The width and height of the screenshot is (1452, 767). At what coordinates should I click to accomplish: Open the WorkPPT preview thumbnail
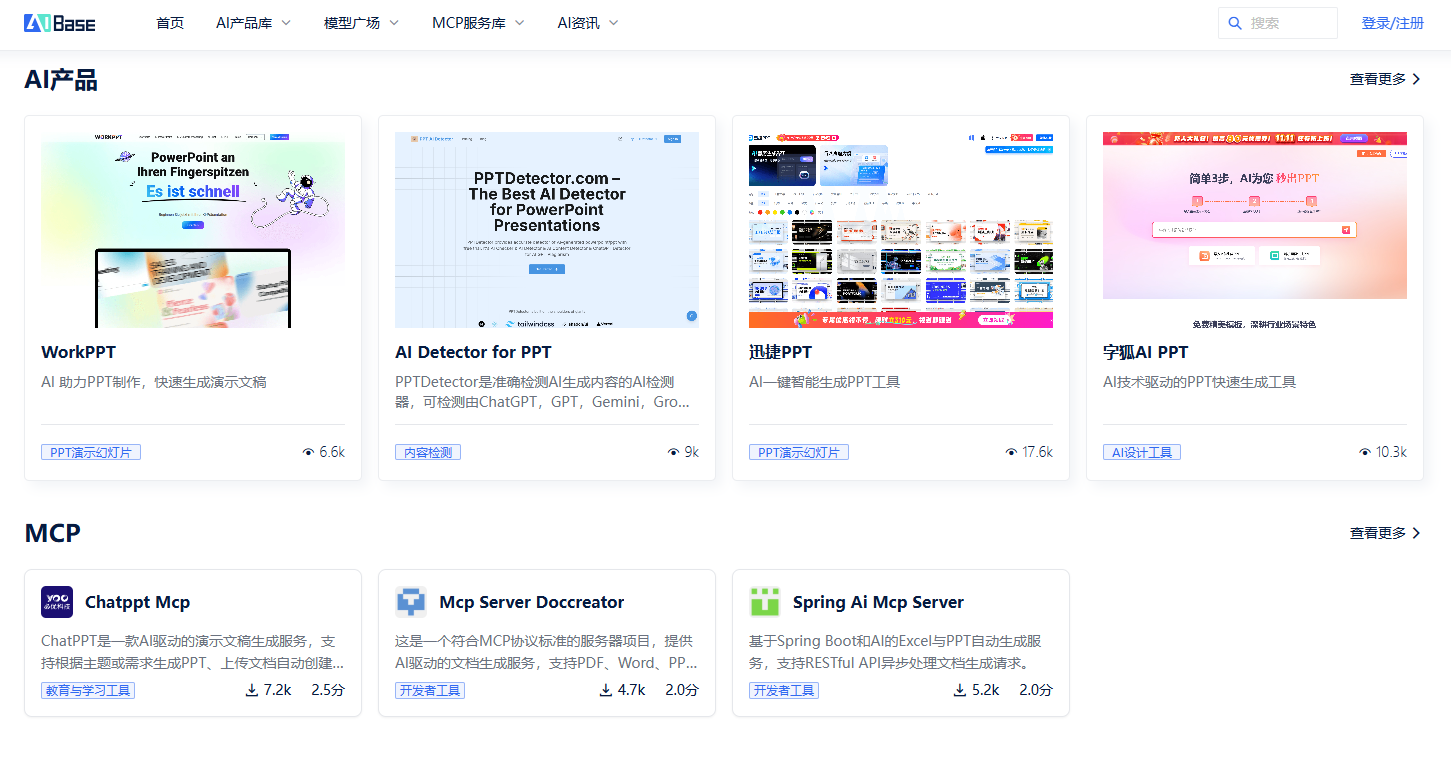(193, 230)
